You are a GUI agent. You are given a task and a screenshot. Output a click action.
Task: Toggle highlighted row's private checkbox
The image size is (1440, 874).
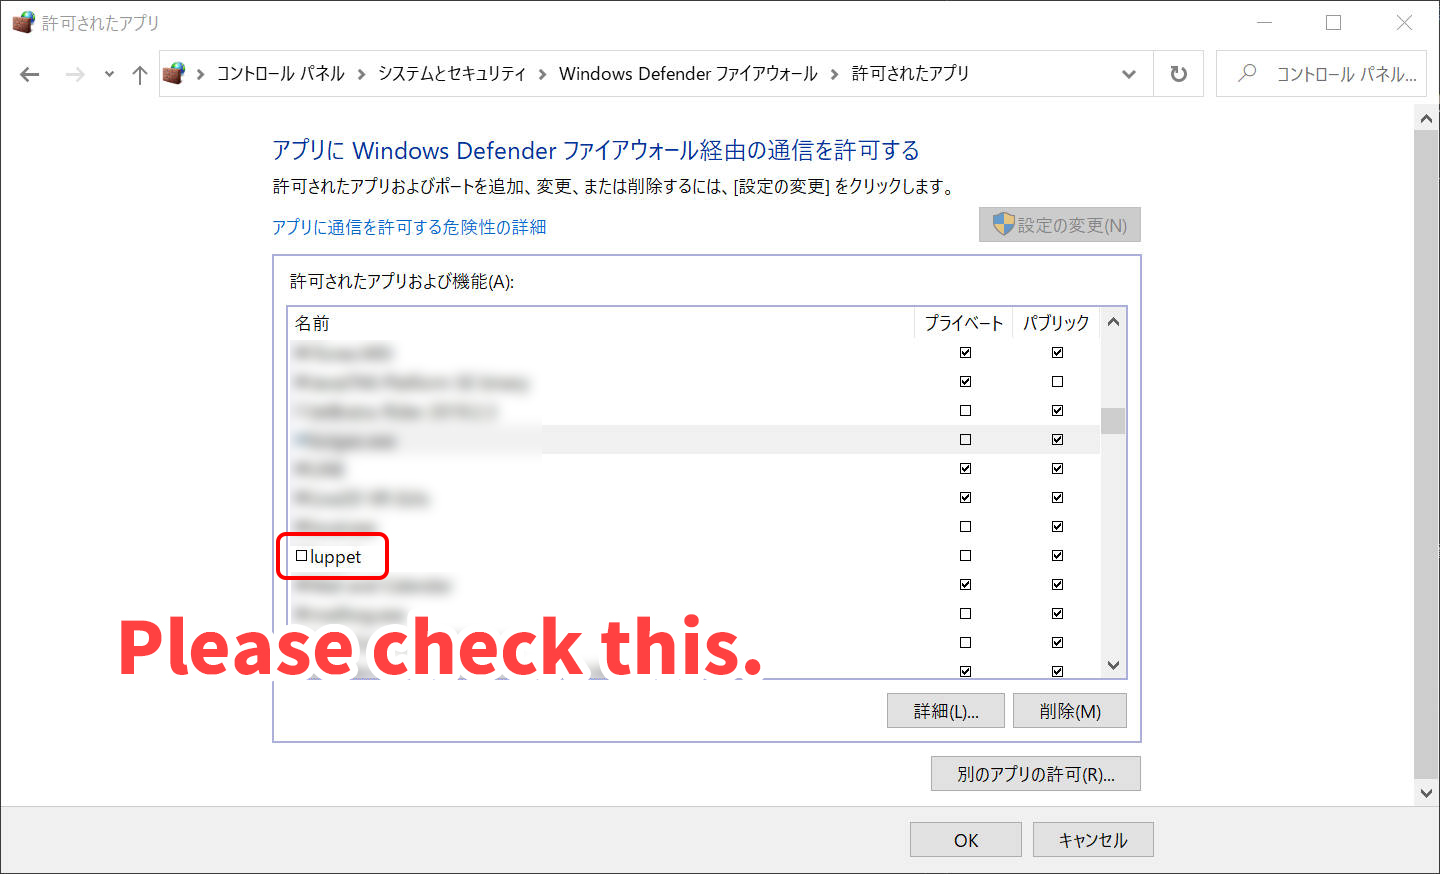(x=965, y=439)
